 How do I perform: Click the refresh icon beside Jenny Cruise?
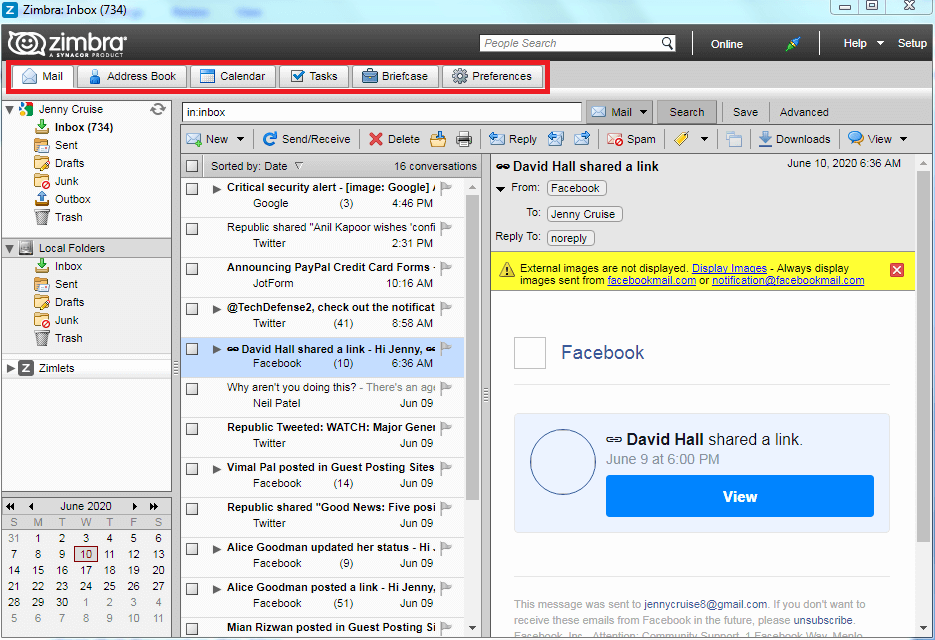point(158,109)
